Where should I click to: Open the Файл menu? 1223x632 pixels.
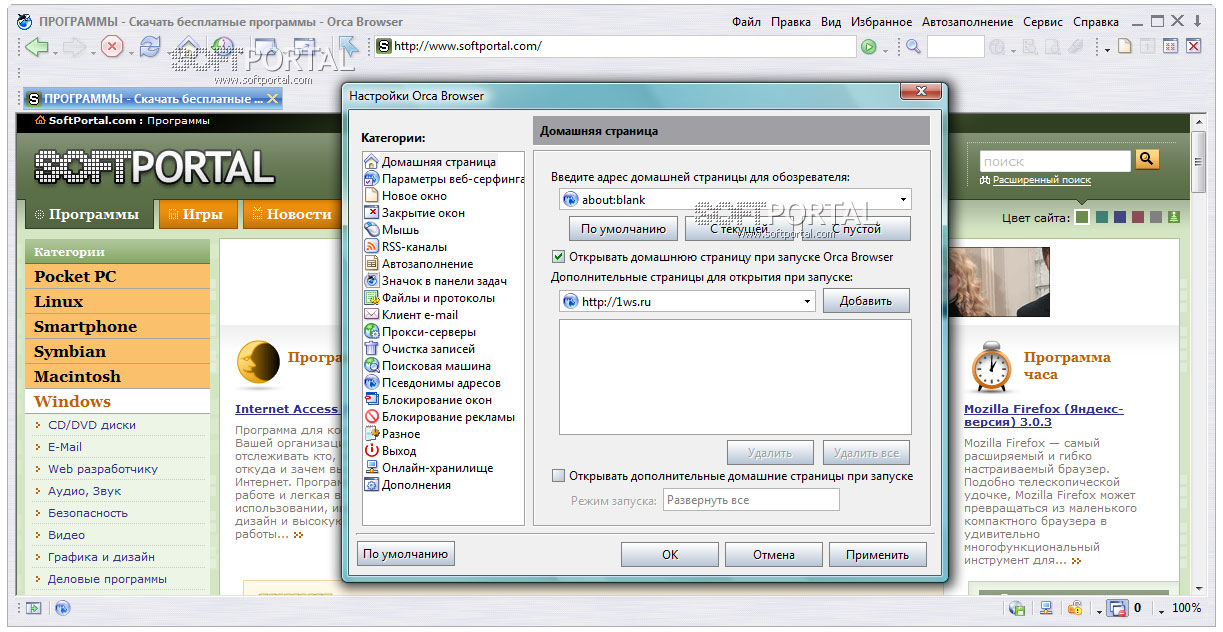click(x=746, y=22)
